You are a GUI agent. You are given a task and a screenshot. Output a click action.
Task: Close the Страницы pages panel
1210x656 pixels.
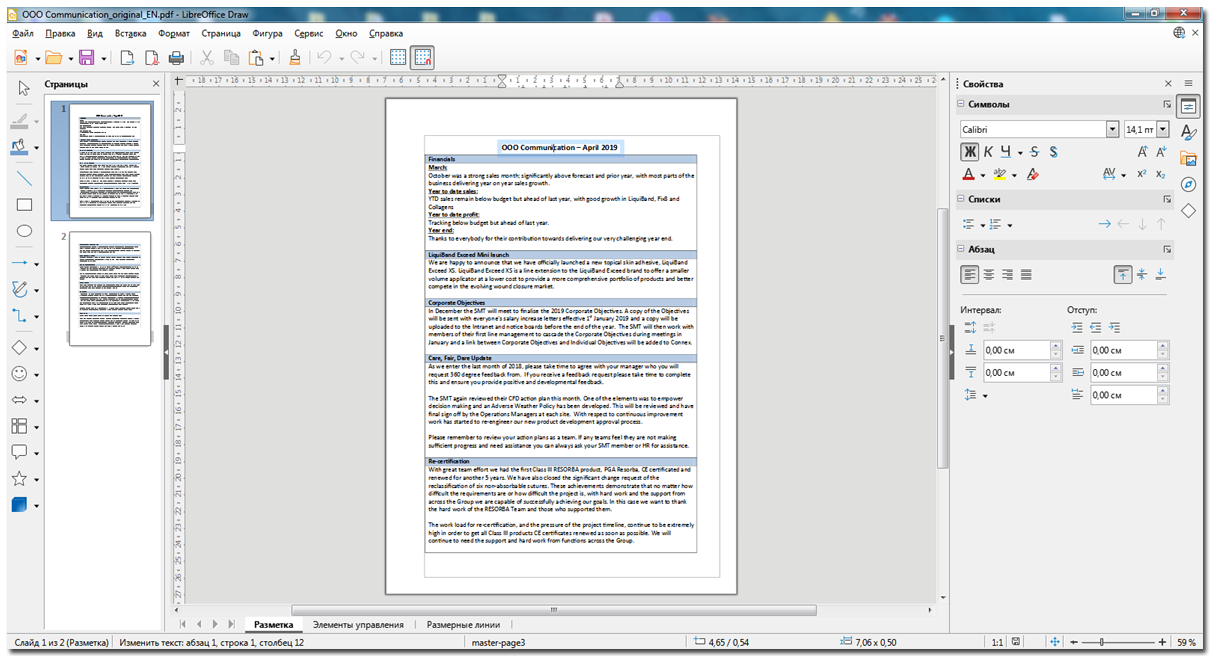tap(155, 84)
